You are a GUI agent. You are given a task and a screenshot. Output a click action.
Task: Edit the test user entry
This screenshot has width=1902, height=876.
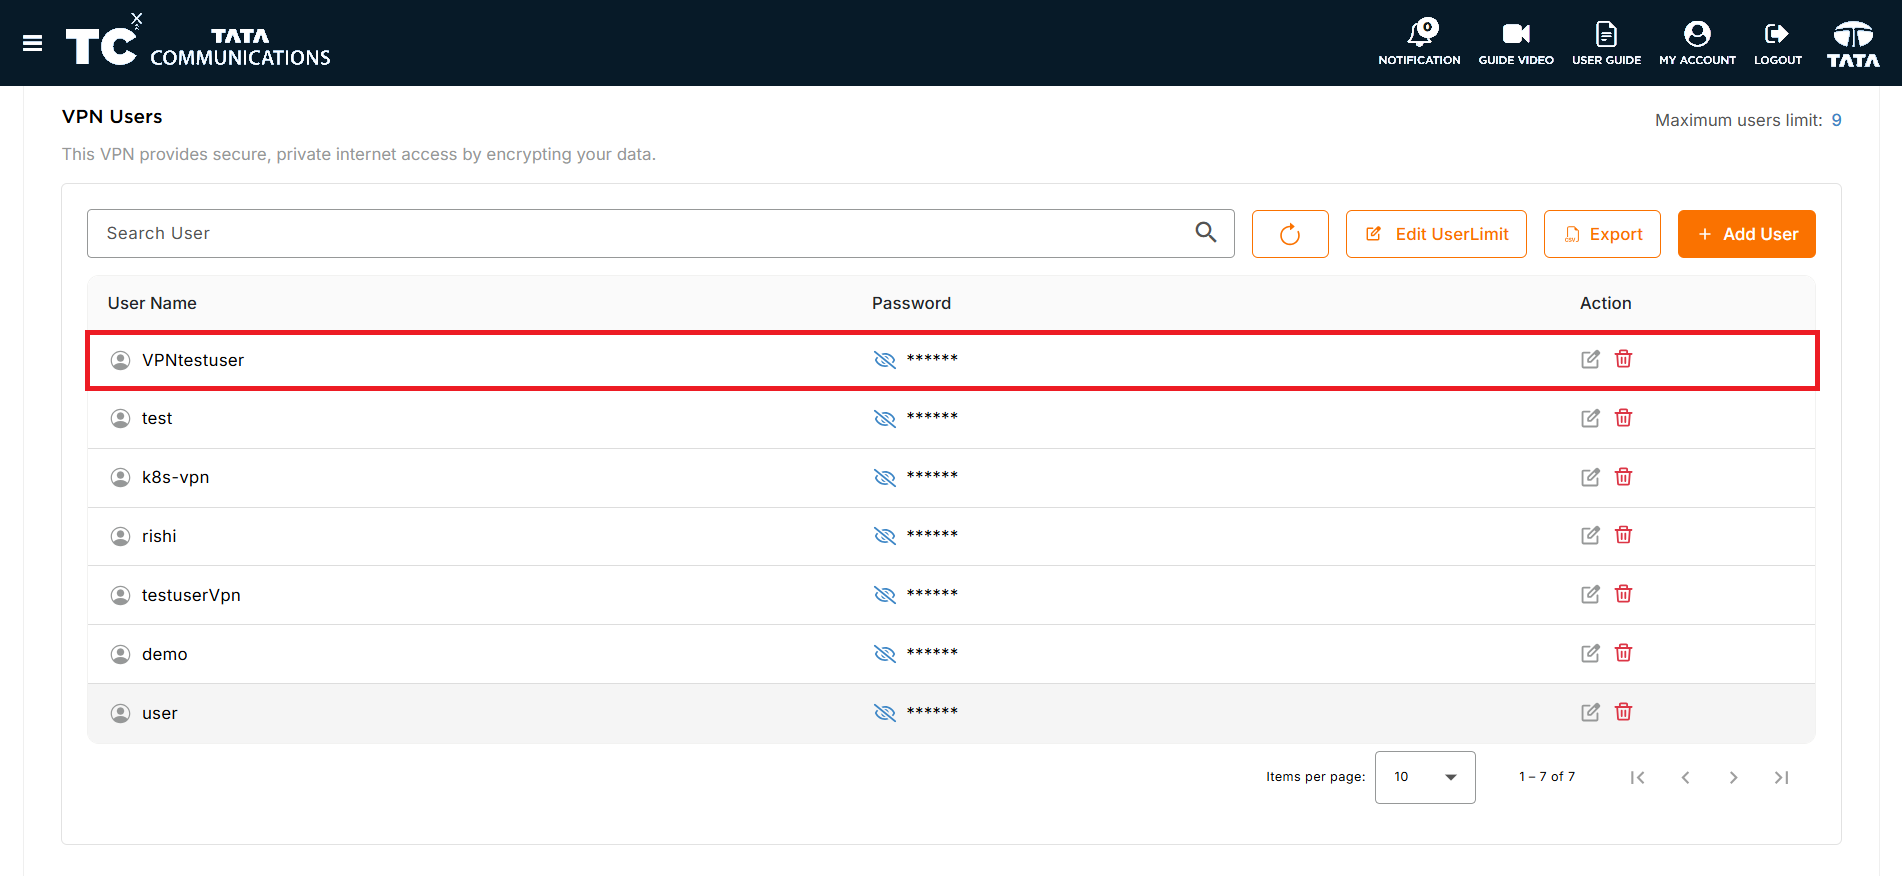(1590, 418)
